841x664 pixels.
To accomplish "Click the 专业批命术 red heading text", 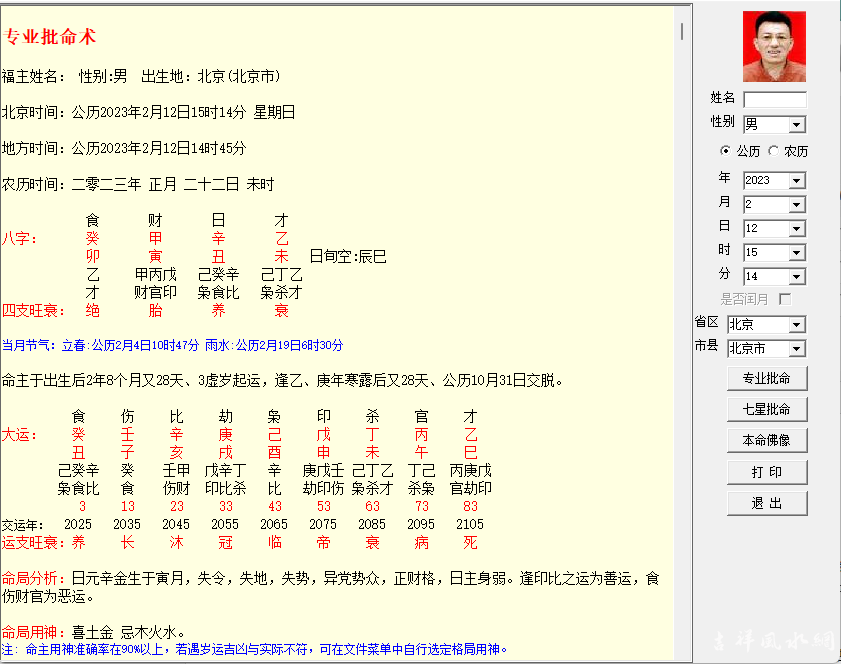I will pyautogui.click(x=50, y=38).
